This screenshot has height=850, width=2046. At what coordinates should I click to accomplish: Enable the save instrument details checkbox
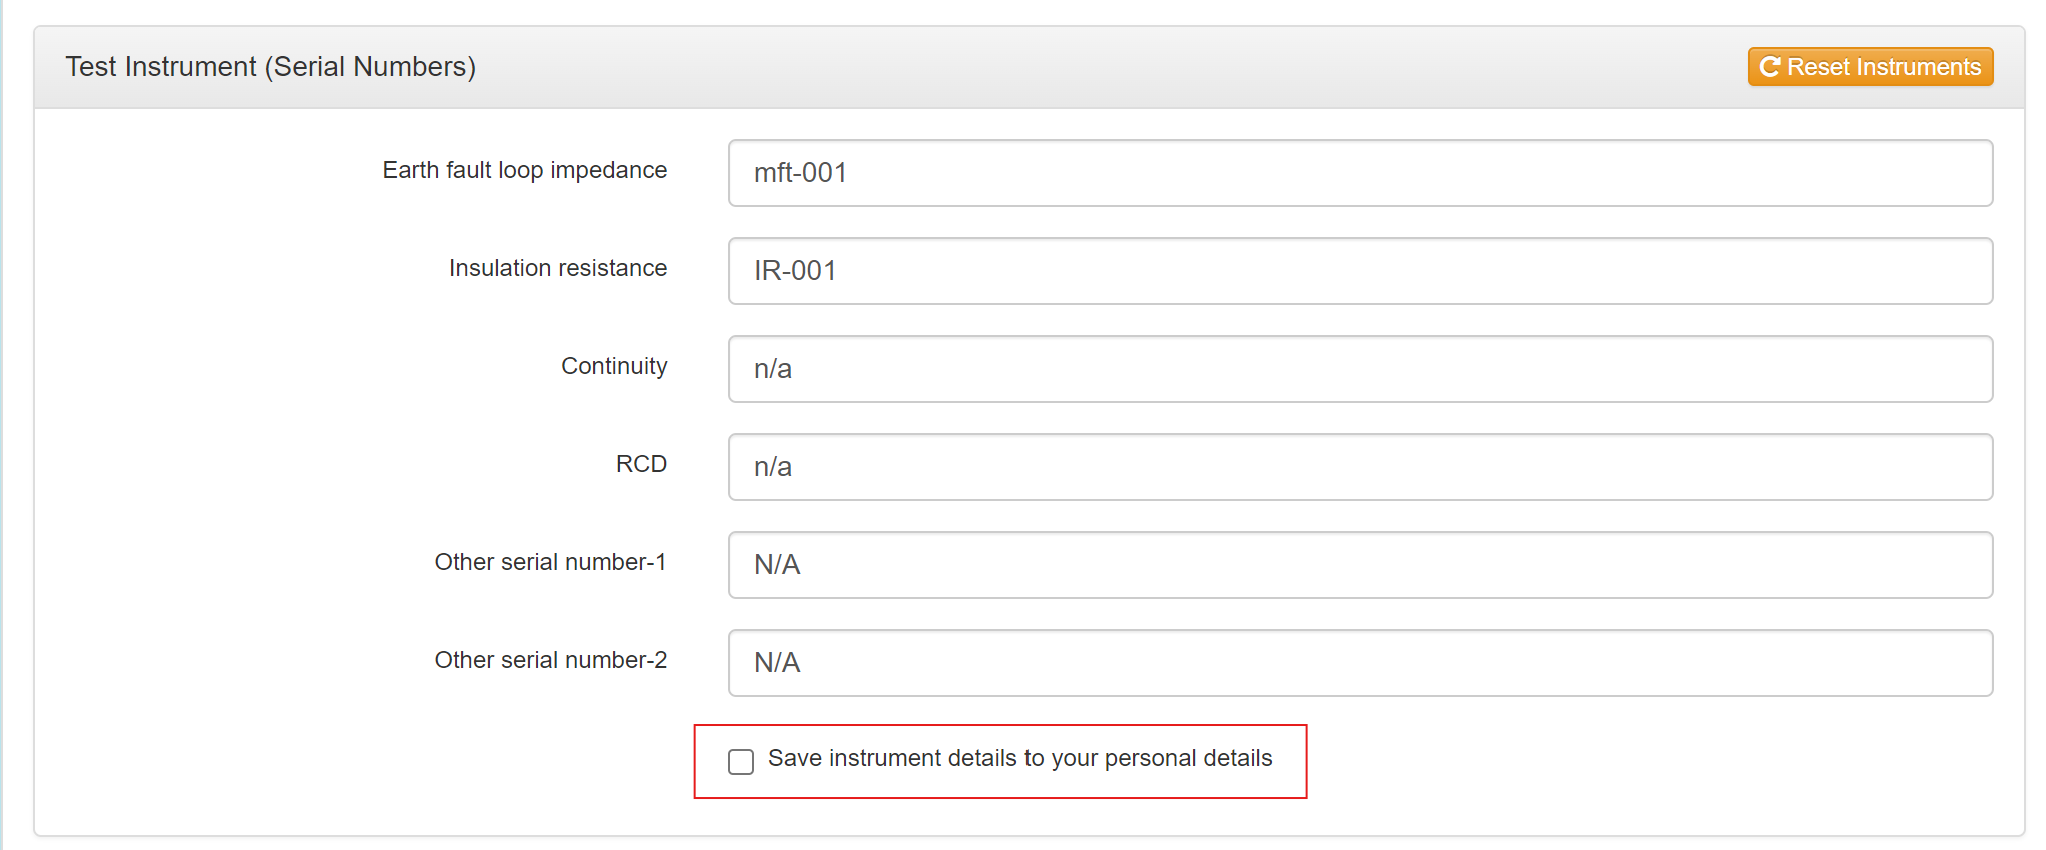pyautogui.click(x=741, y=762)
